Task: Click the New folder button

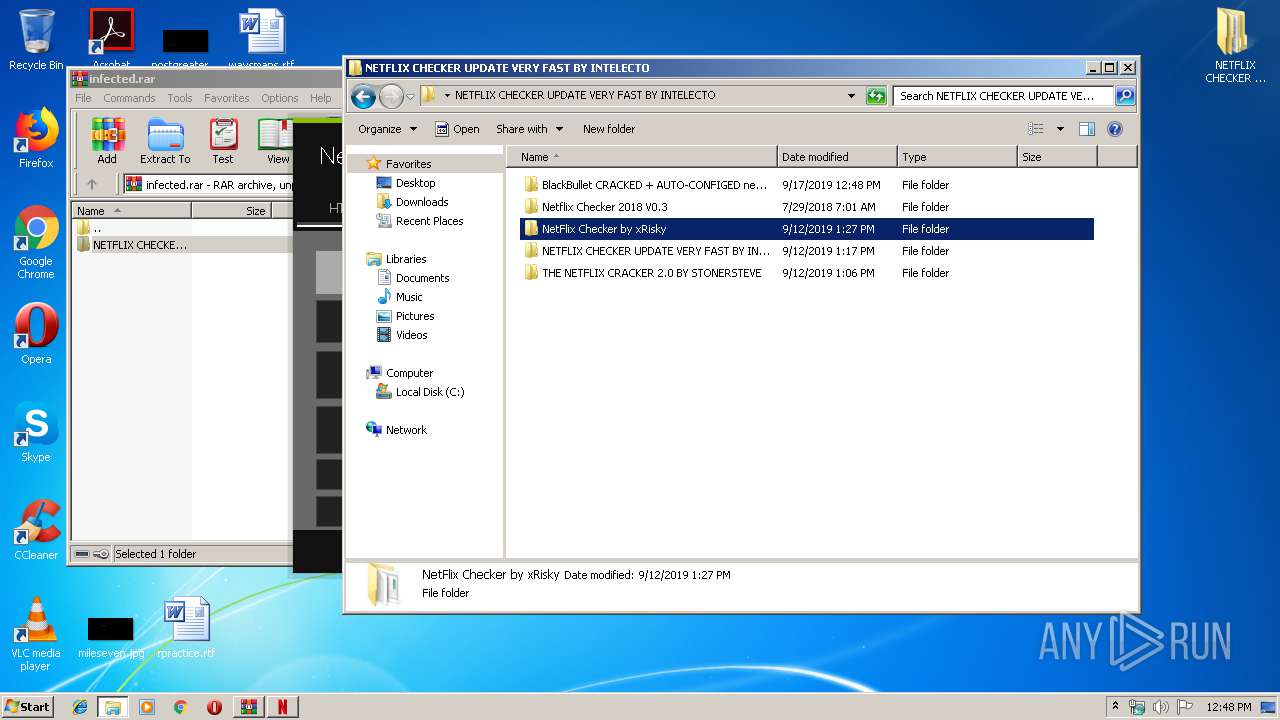Action: click(x=609, y=129)
